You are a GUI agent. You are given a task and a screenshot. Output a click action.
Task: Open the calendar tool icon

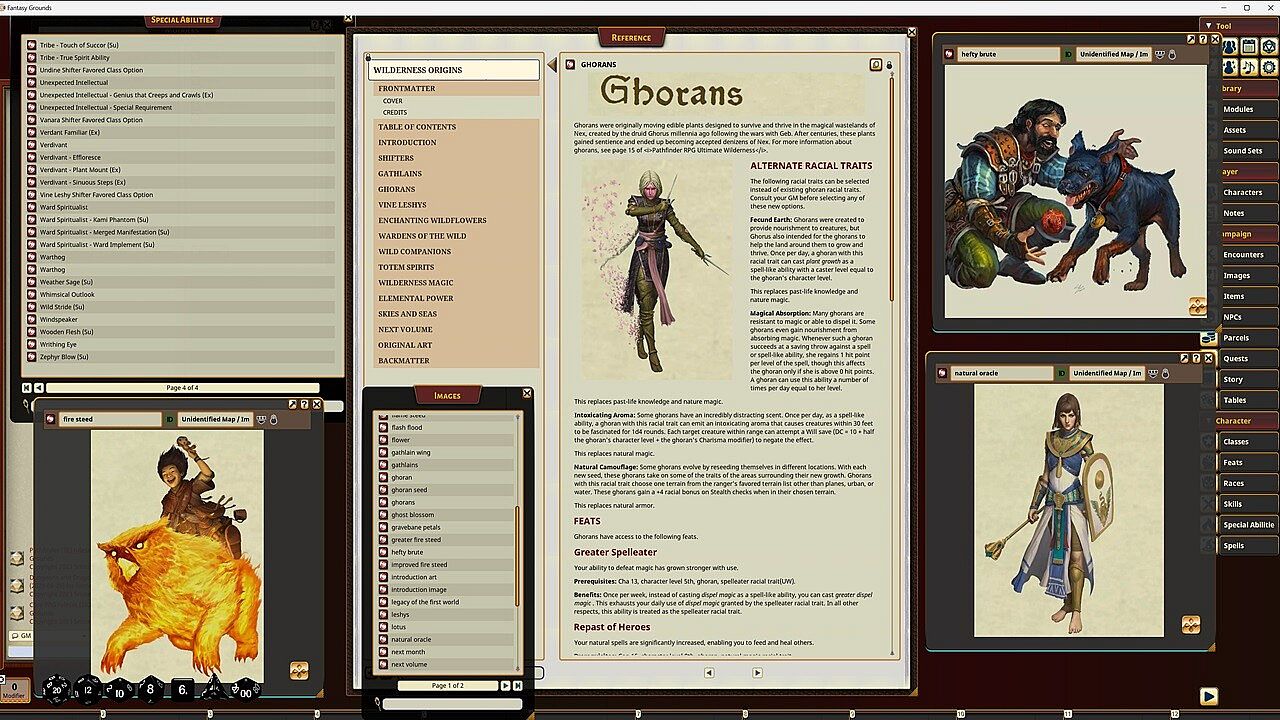[x=1248, y=46]
